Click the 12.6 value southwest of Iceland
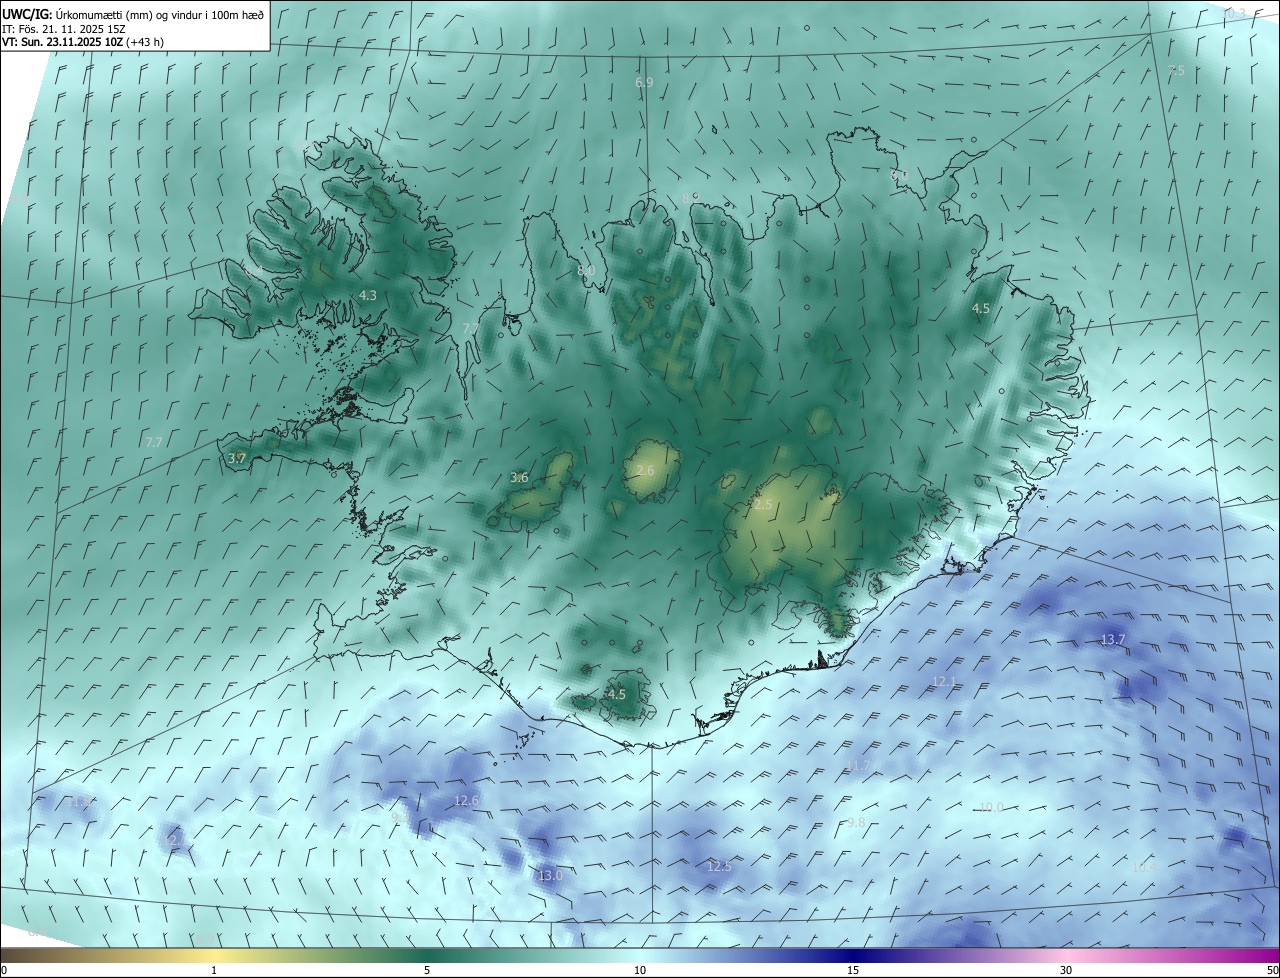The height and width of the screenshot is (978, 1280). point(467,801)
